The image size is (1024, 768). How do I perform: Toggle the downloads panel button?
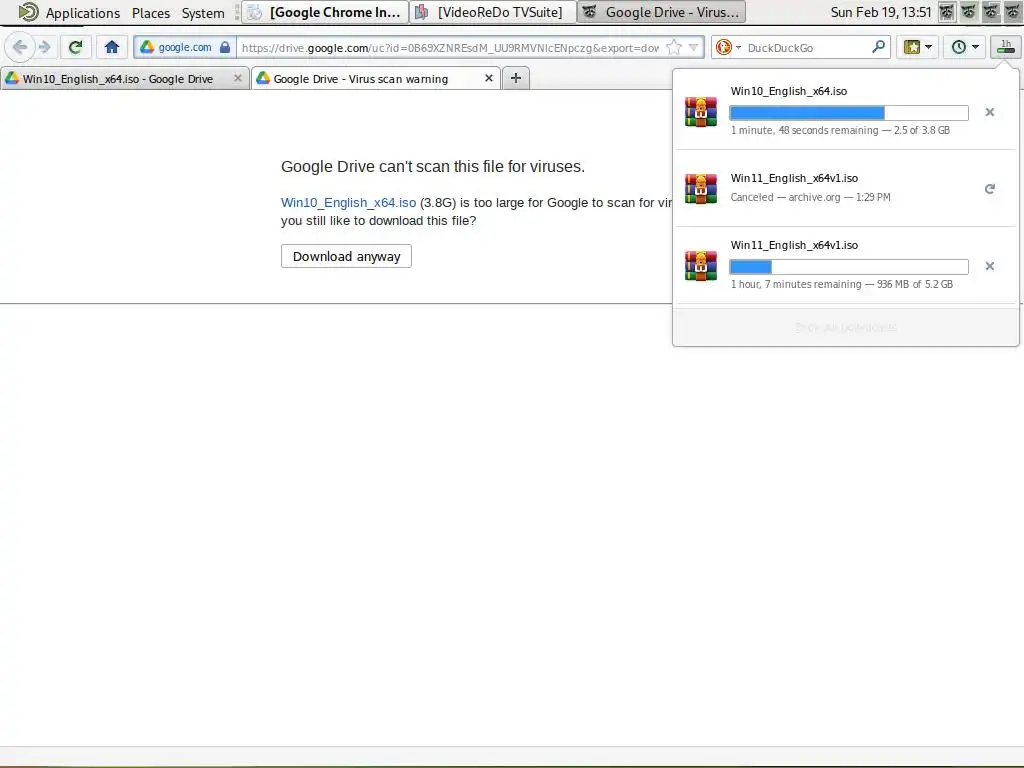coord(1005,47)
